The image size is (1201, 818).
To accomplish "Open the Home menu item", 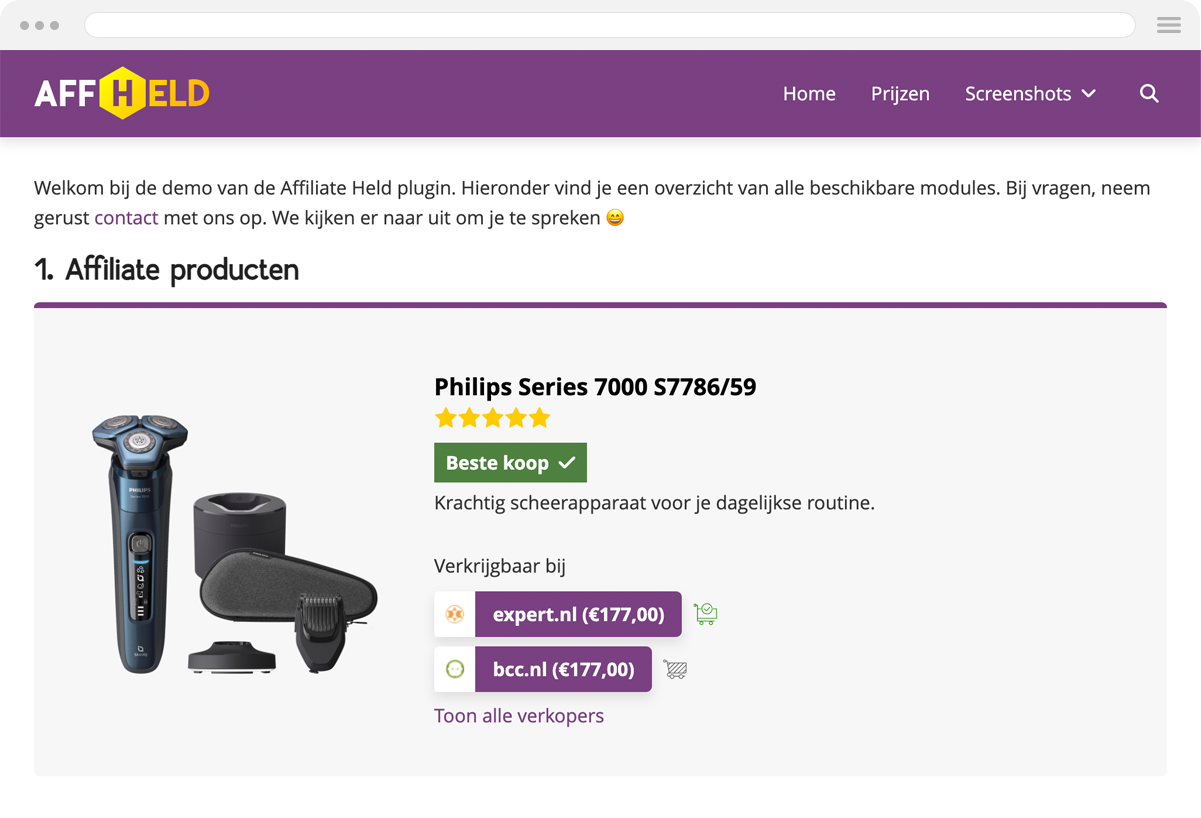I will [809, 93].
